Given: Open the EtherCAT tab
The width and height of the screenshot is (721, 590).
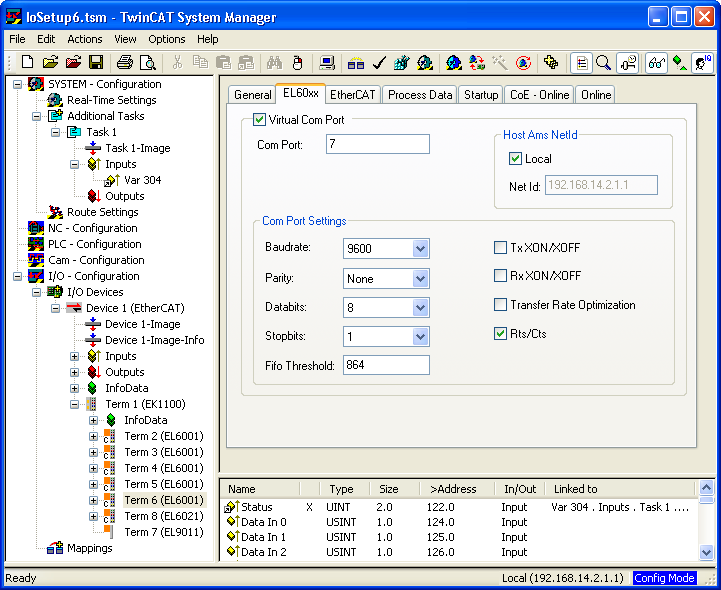Looking at the screenshot, I should tap(353, 95).
